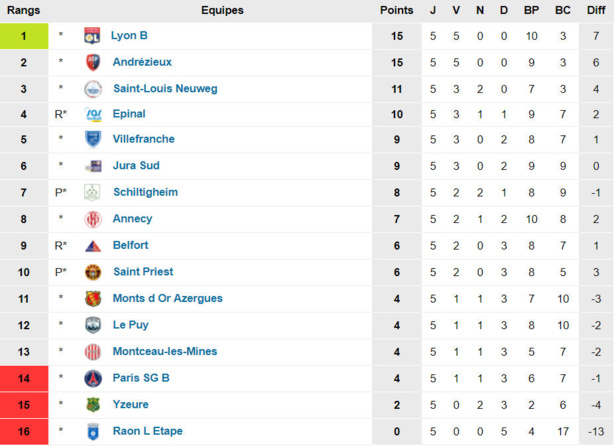This screenshot has height=446, width=614.
Task: Click the Paris SG B crest
Action: [x=93, y=378]
